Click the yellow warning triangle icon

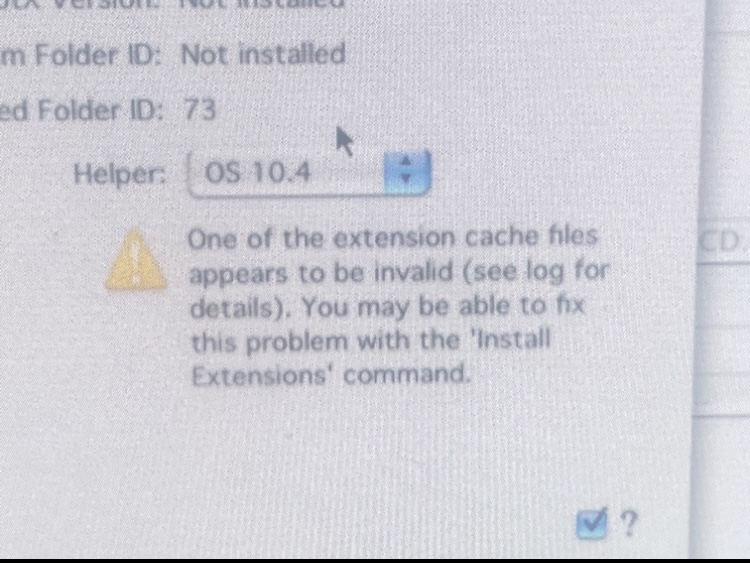(136, 261)
